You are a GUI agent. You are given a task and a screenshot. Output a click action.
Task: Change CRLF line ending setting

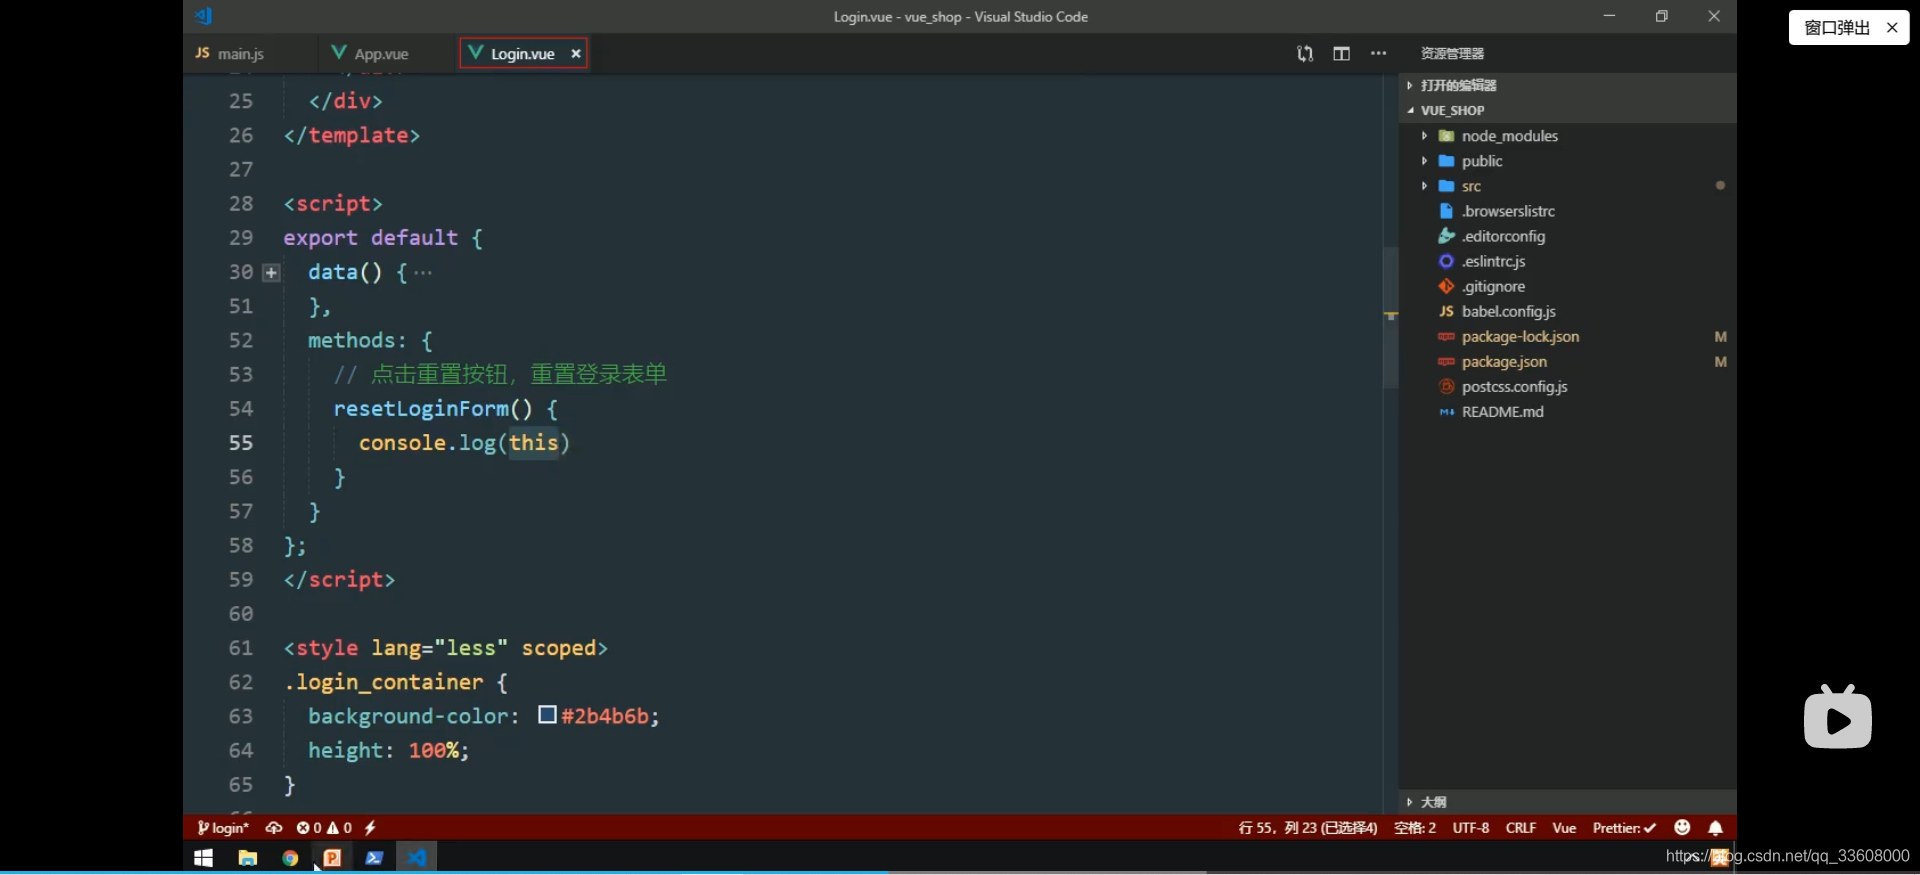tap(1521, 828)
